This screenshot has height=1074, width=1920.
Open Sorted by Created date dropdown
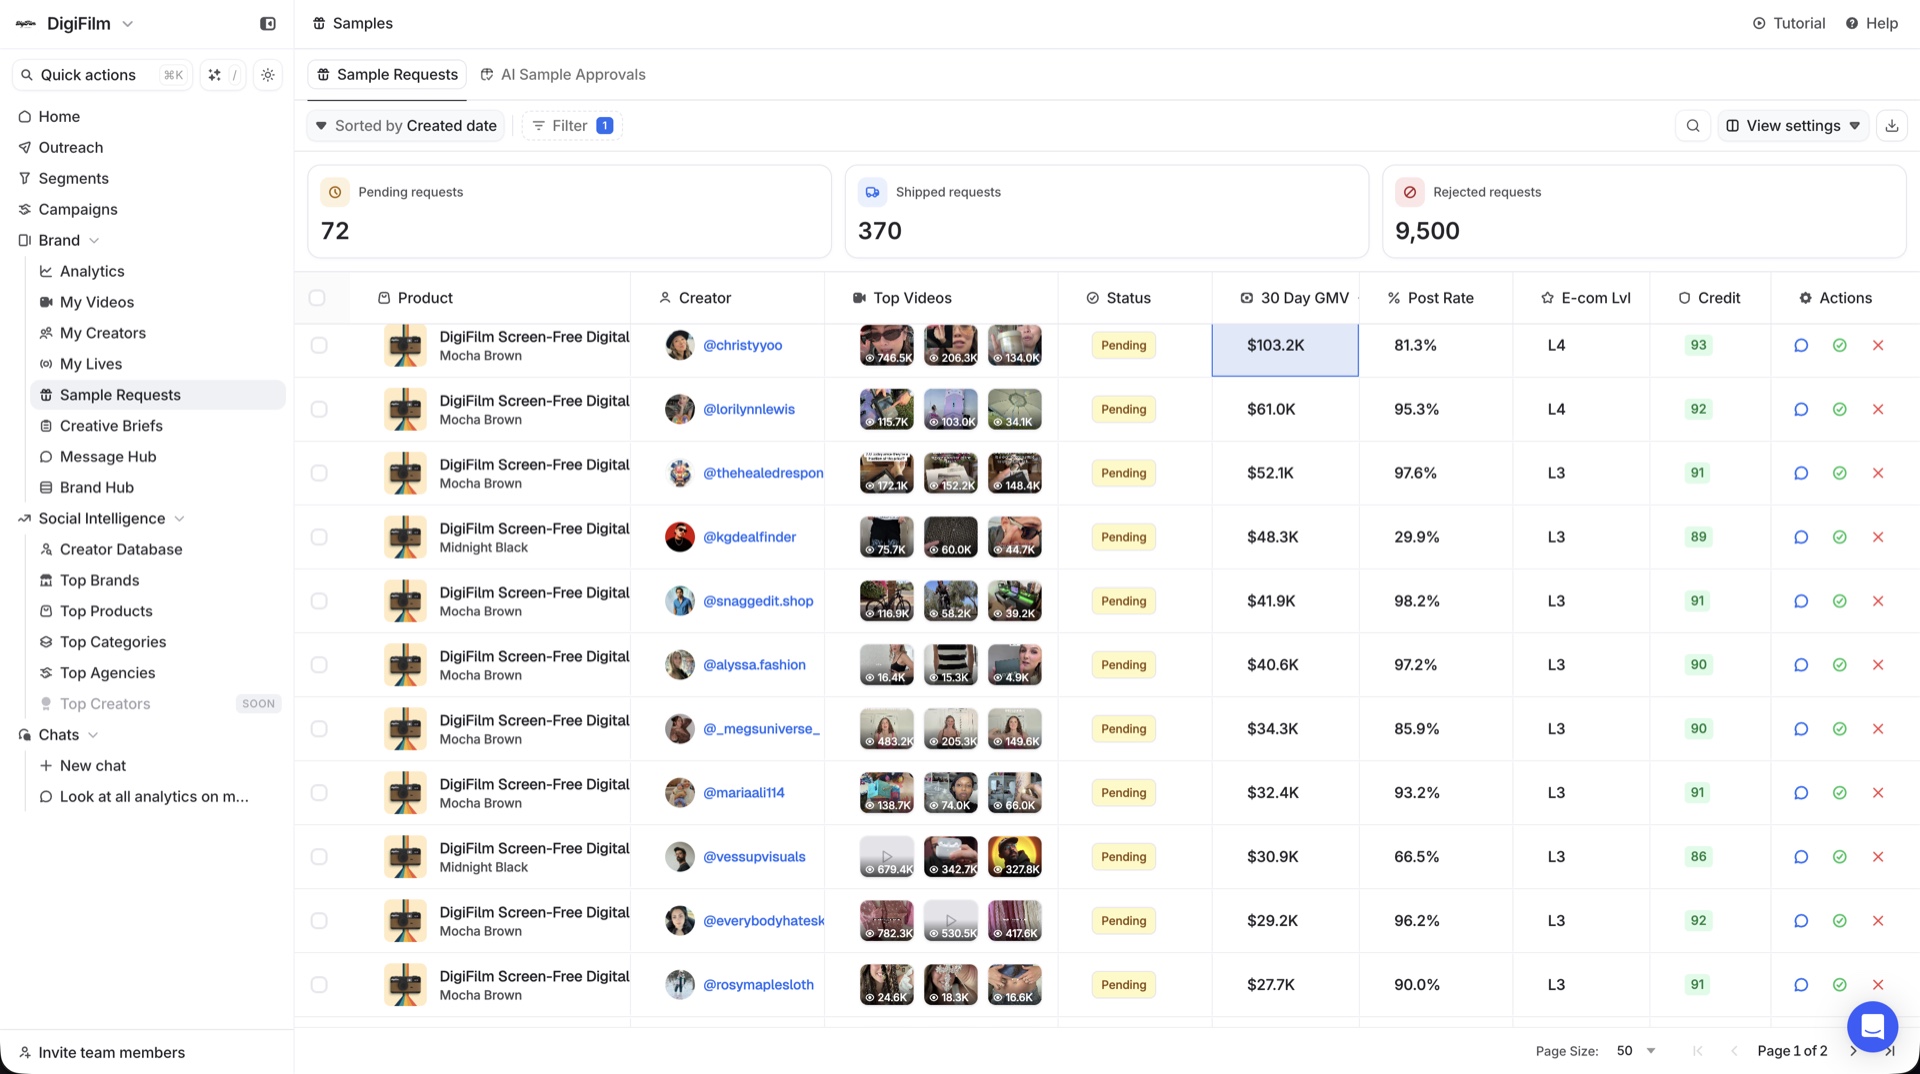[x=406, y=126]
